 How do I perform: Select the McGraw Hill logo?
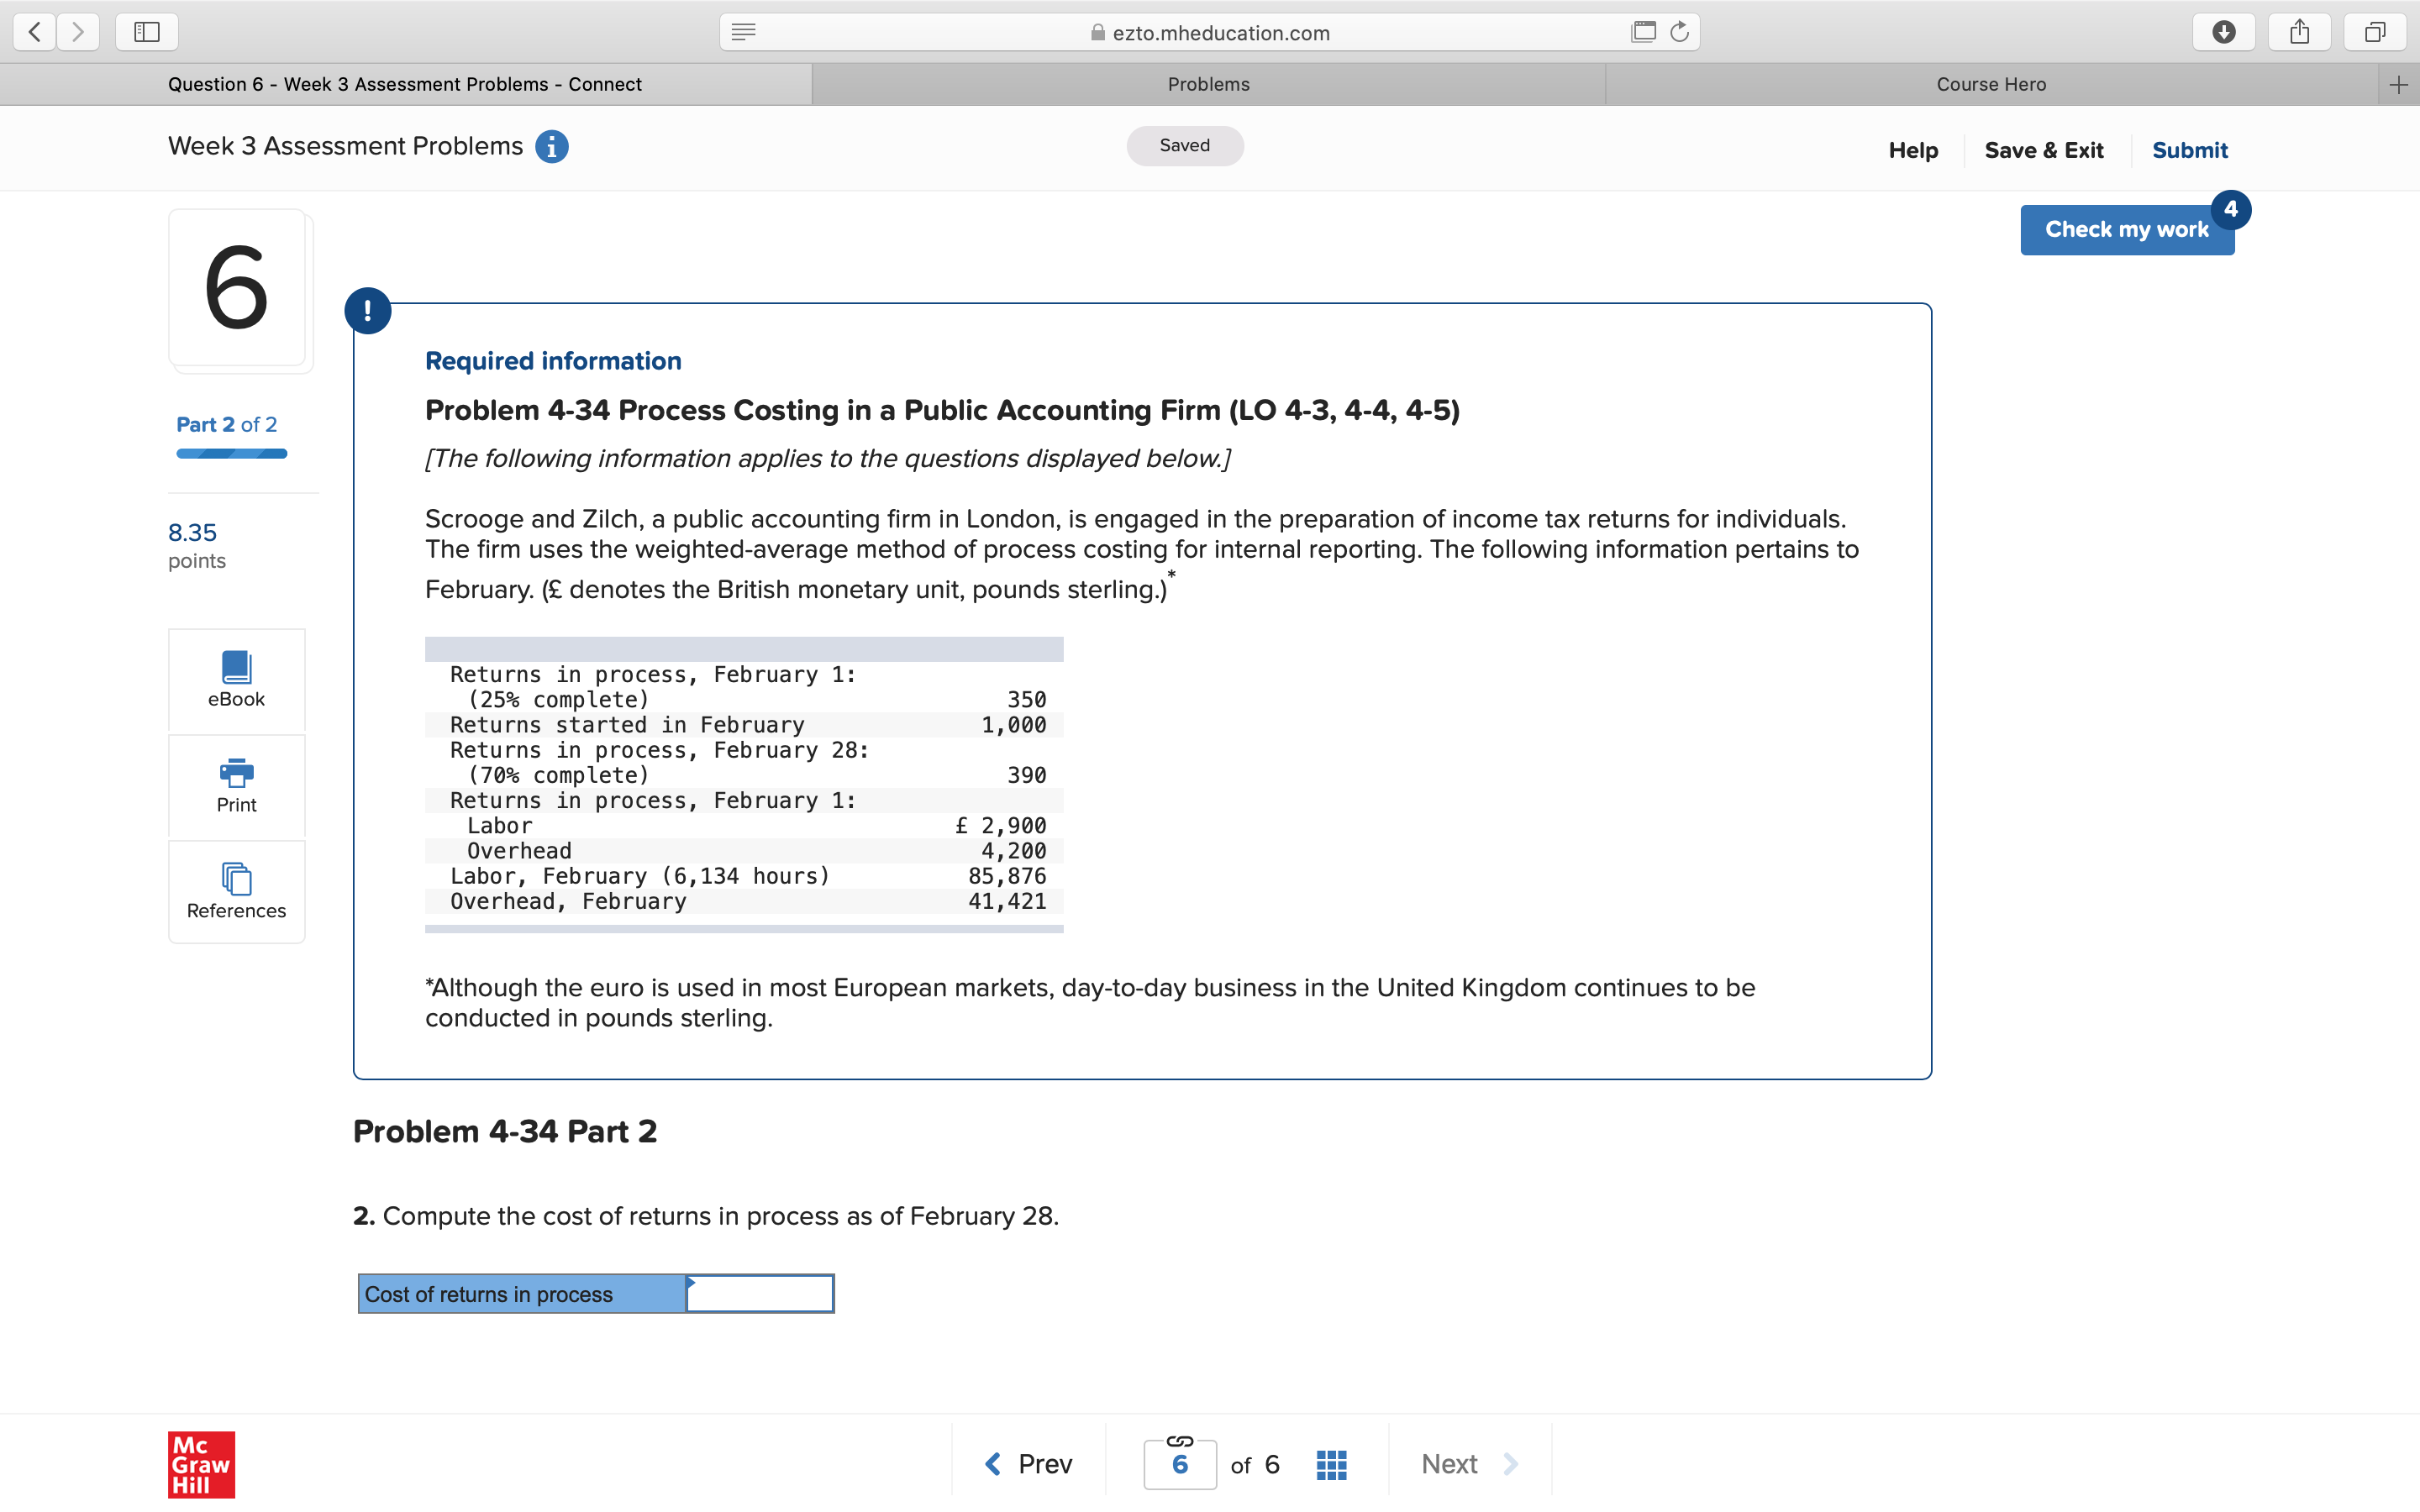(200, 1465)
